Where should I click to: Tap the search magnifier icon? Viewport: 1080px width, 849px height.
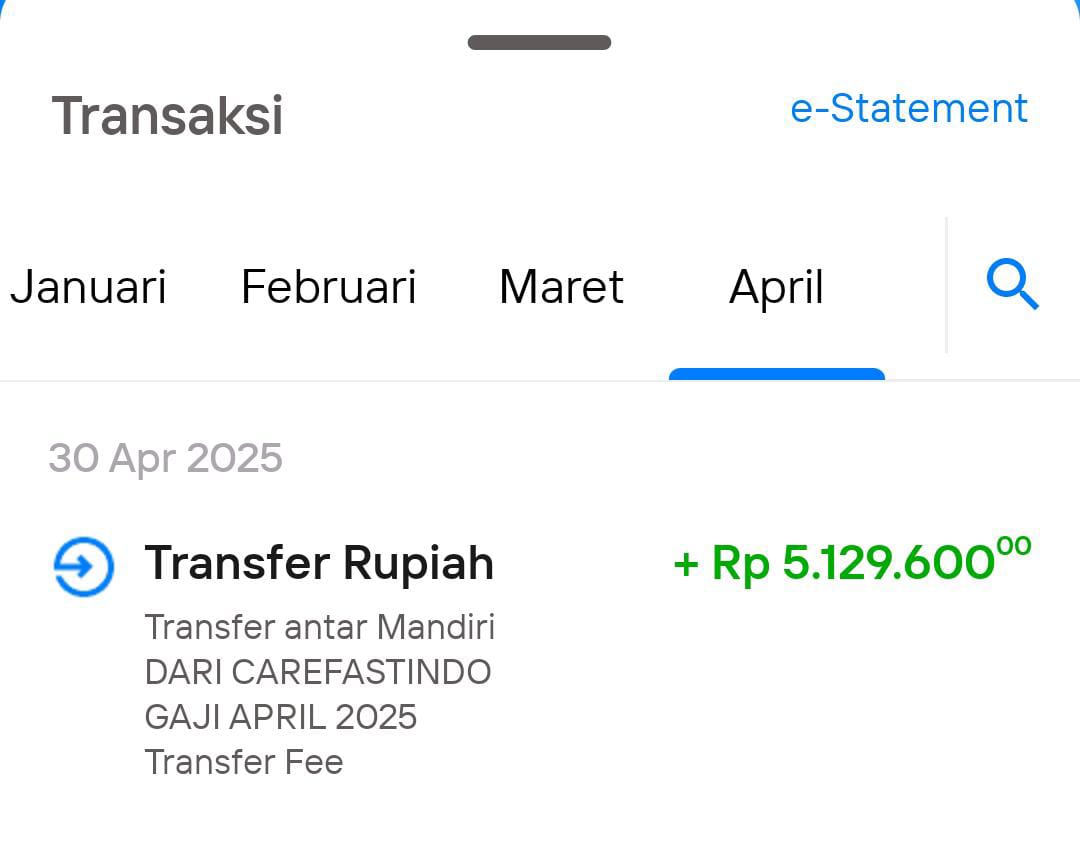click(1012, 284)
